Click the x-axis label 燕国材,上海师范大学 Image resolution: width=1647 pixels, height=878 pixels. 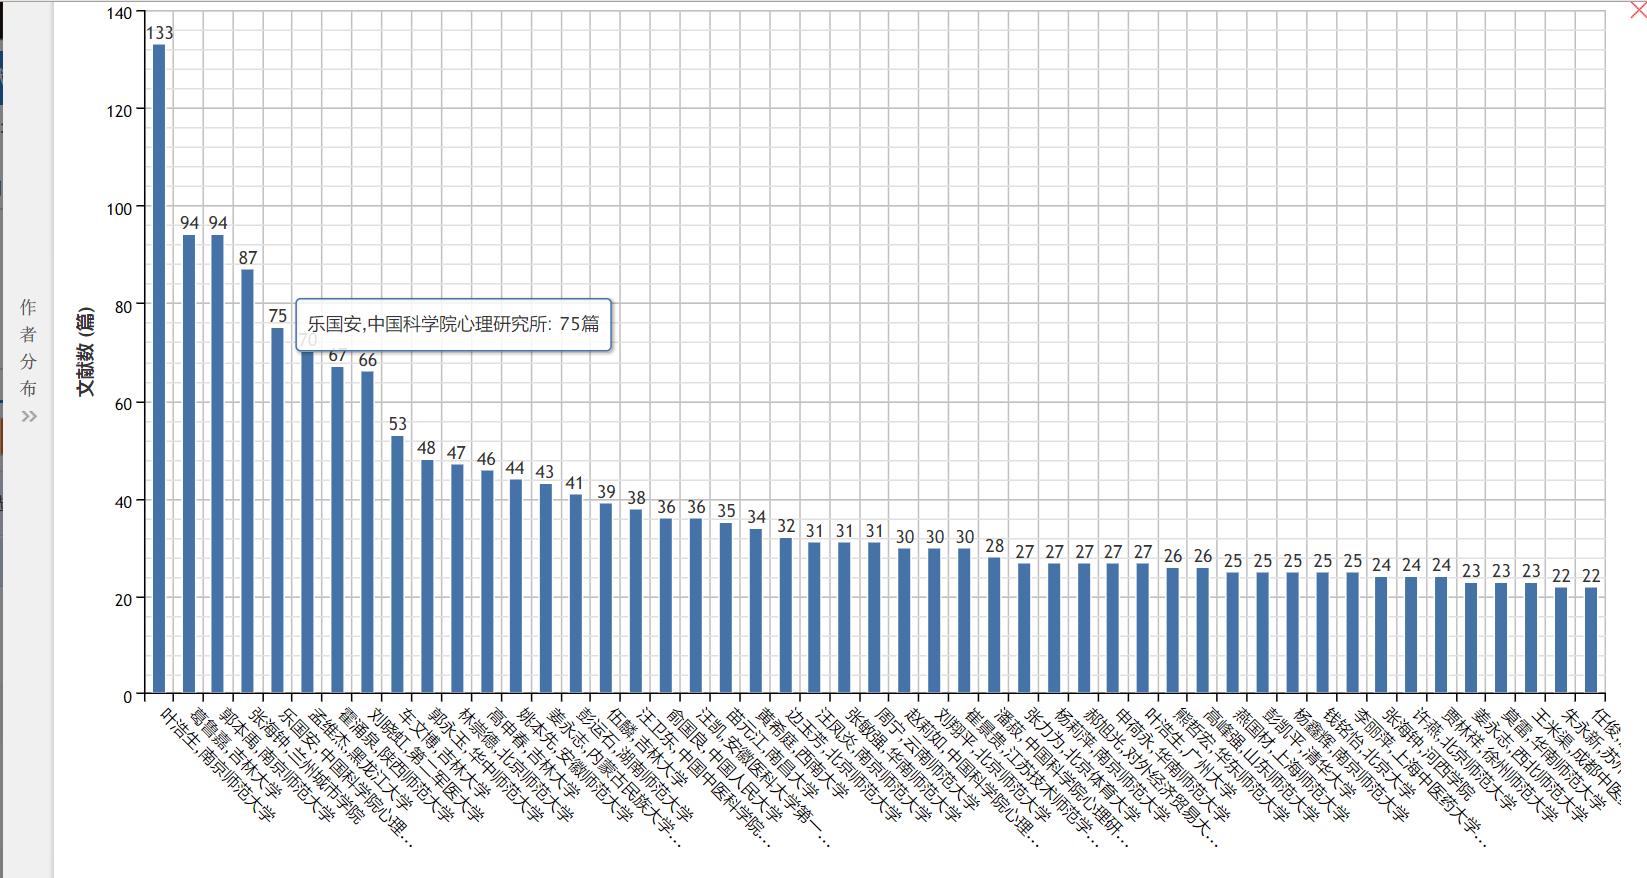tap(1292, 765)
